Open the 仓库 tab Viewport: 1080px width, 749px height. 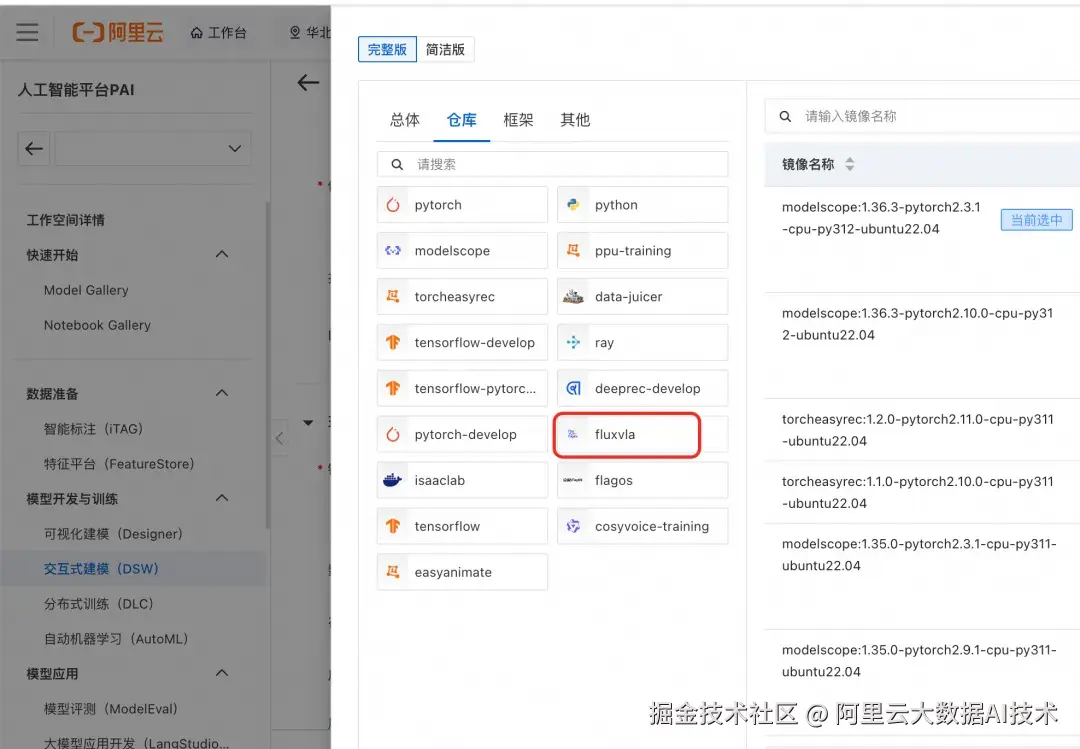[x=461, y=120]
